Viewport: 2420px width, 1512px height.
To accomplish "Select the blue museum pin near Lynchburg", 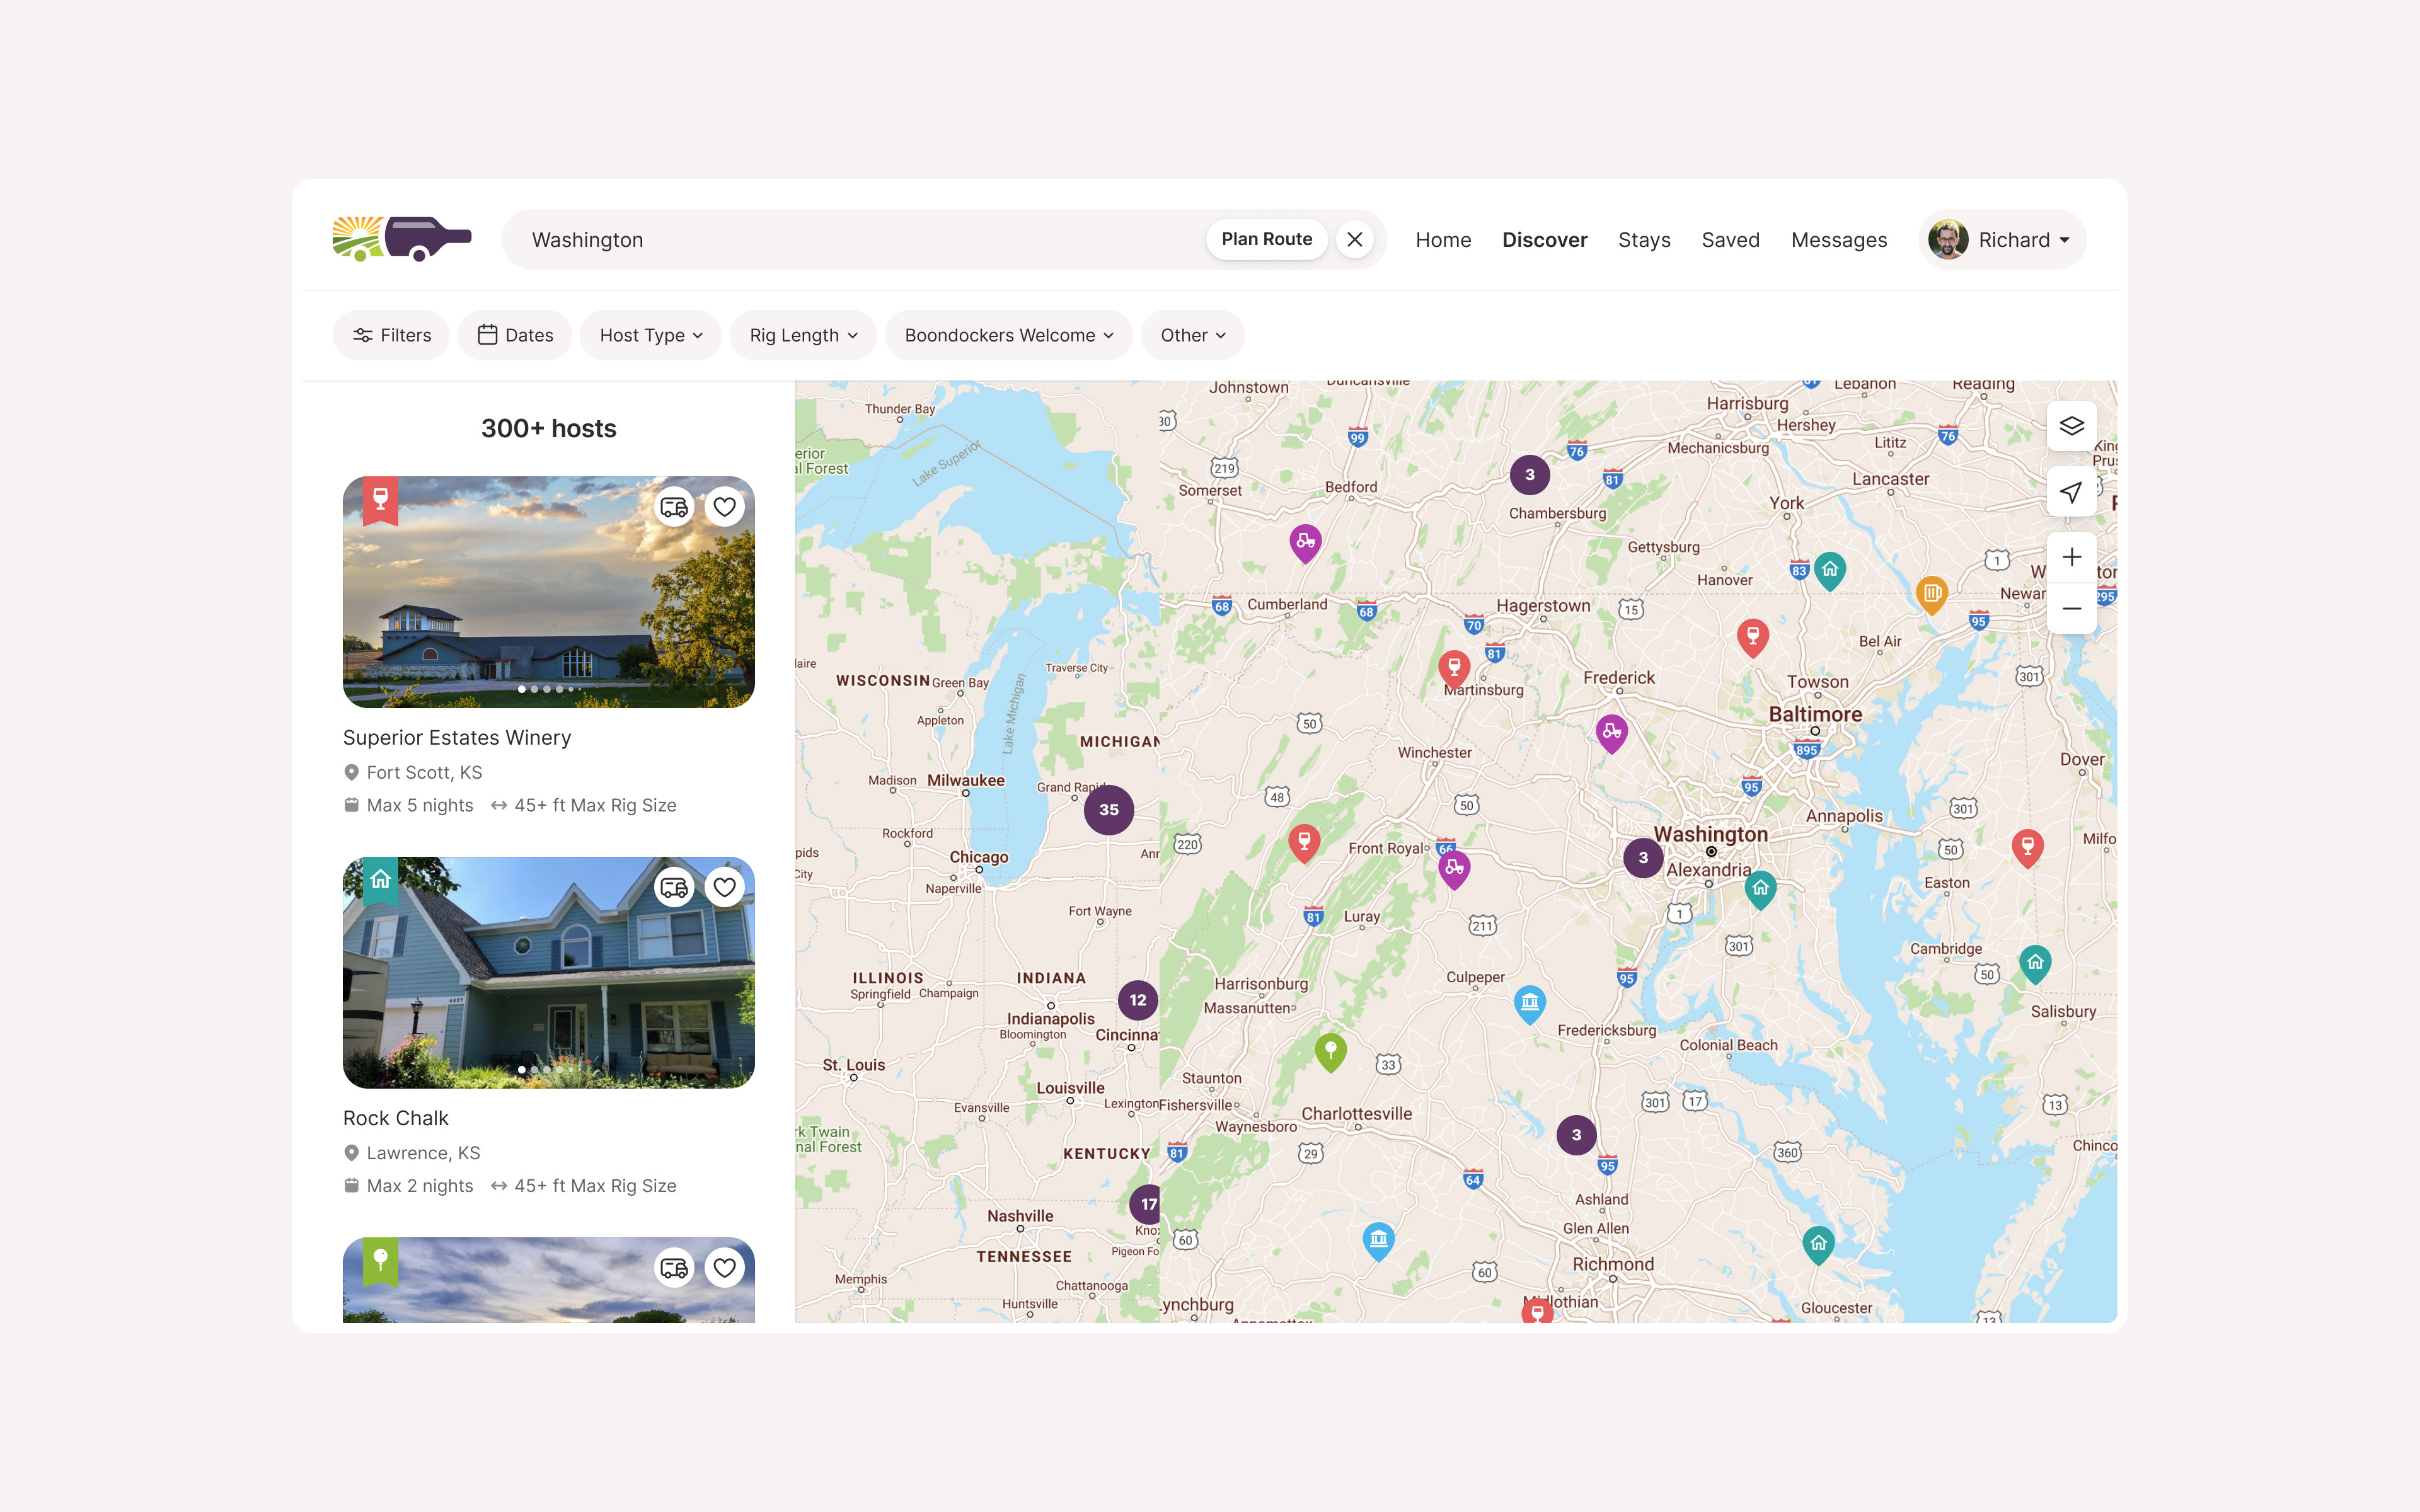I will (x=1378, y=1241).
